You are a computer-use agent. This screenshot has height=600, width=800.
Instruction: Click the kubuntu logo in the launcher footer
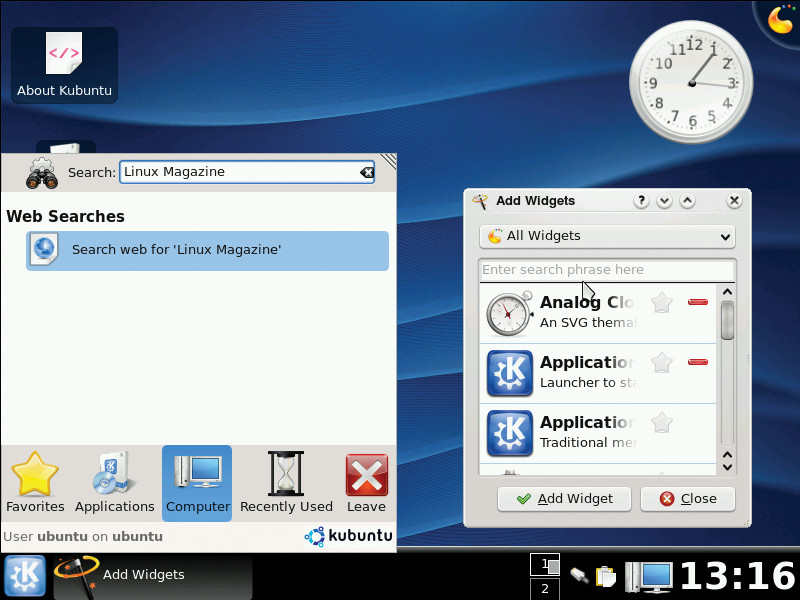(x=349, y=536)
